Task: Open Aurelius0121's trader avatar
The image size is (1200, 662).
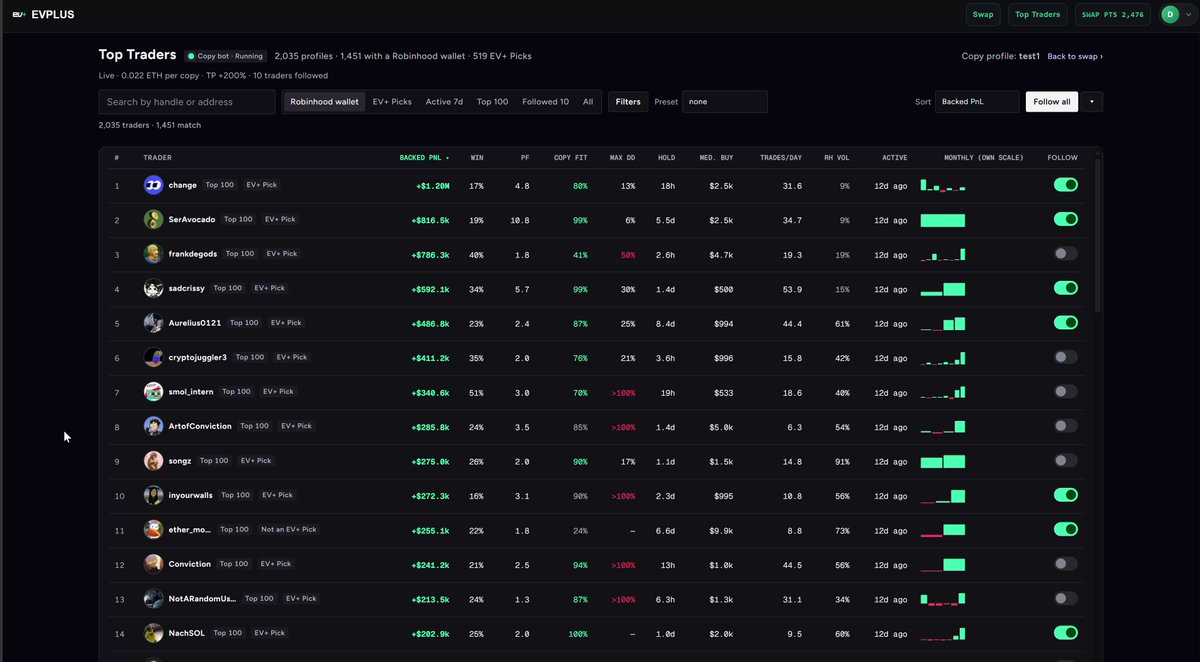Action: [x=153, y=323]
